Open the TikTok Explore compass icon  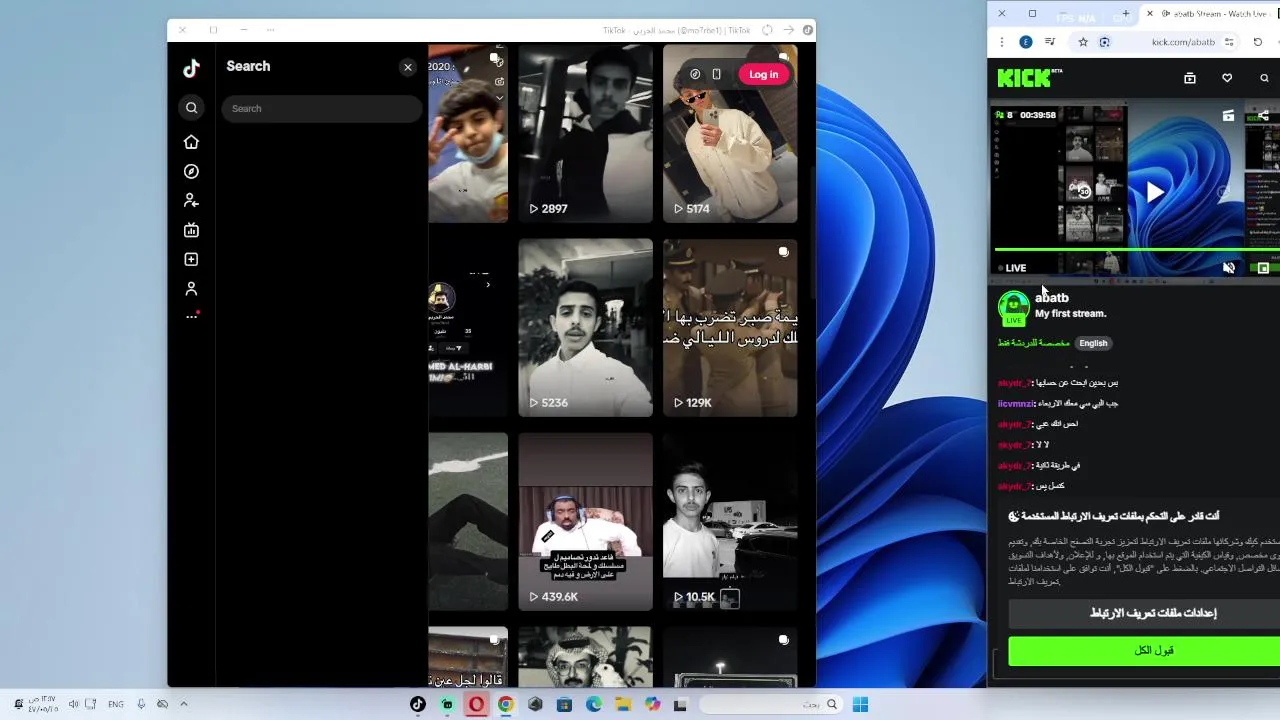click(x=191, y=171)
